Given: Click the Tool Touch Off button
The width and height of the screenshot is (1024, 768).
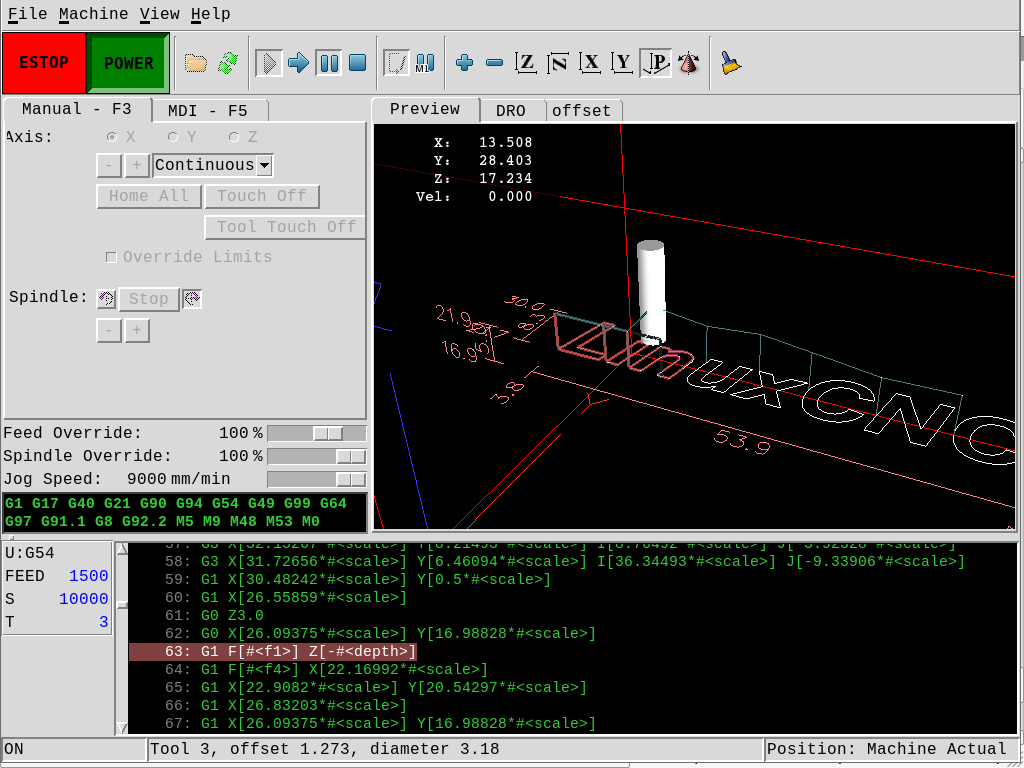Looking at the screenshot, I should pos(285,227).
